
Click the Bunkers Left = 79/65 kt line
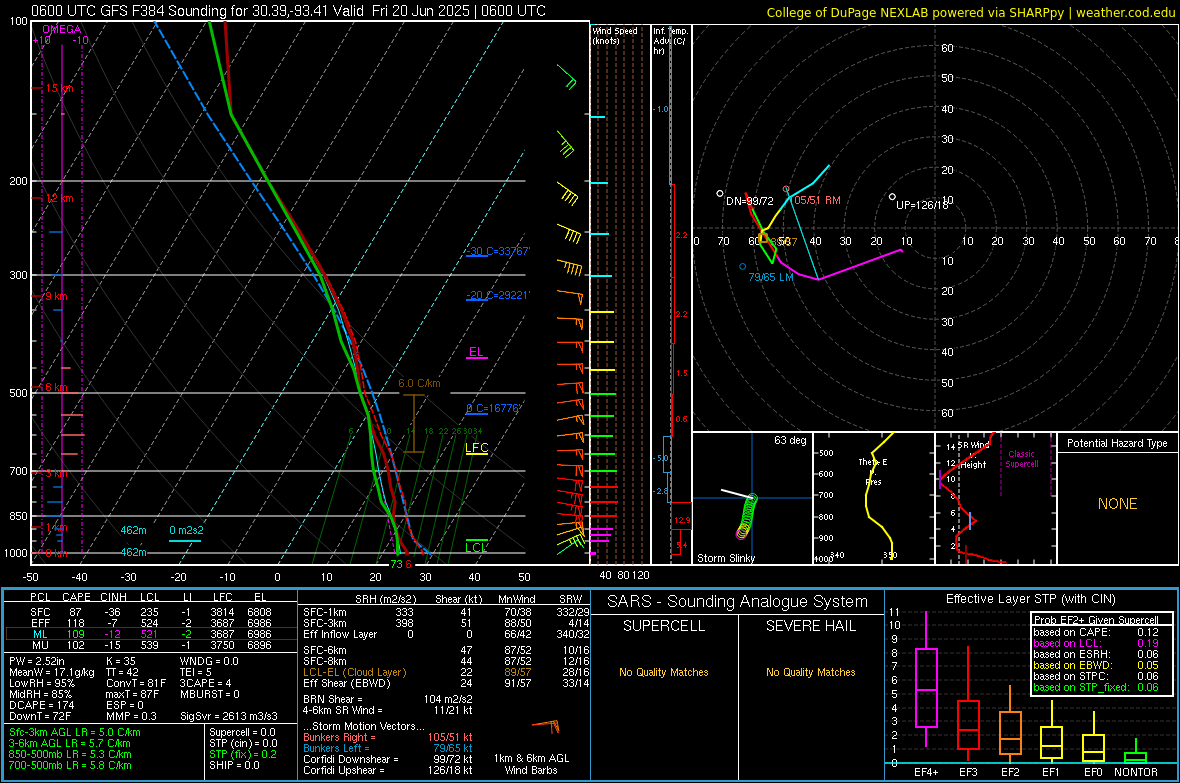click(388, 748)
